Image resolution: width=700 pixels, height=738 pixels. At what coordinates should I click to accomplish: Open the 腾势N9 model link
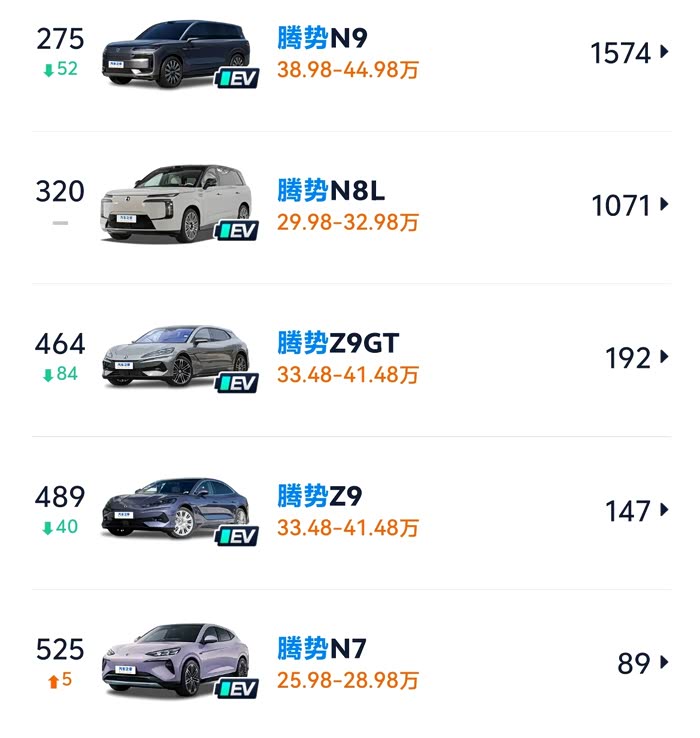pos(322,39)
